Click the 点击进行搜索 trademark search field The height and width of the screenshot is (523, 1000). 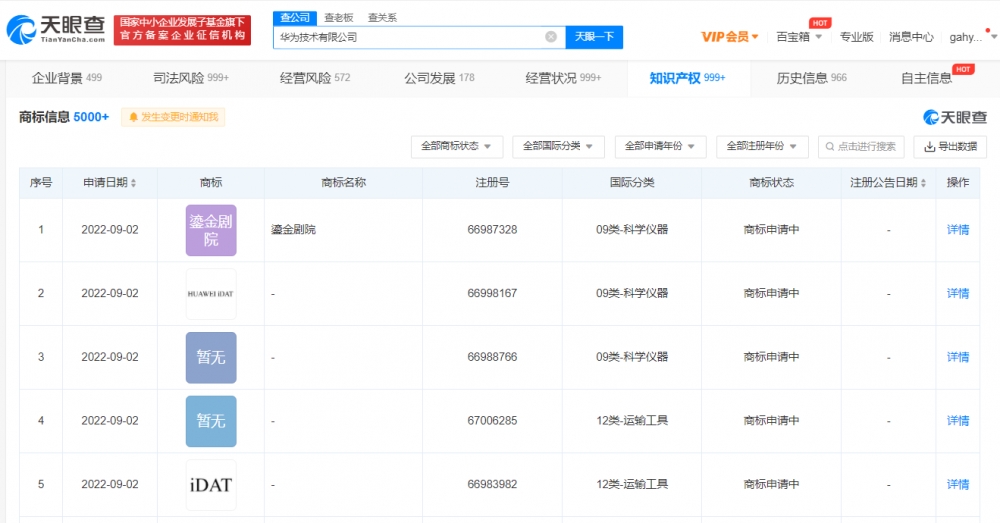pos(861,147)
